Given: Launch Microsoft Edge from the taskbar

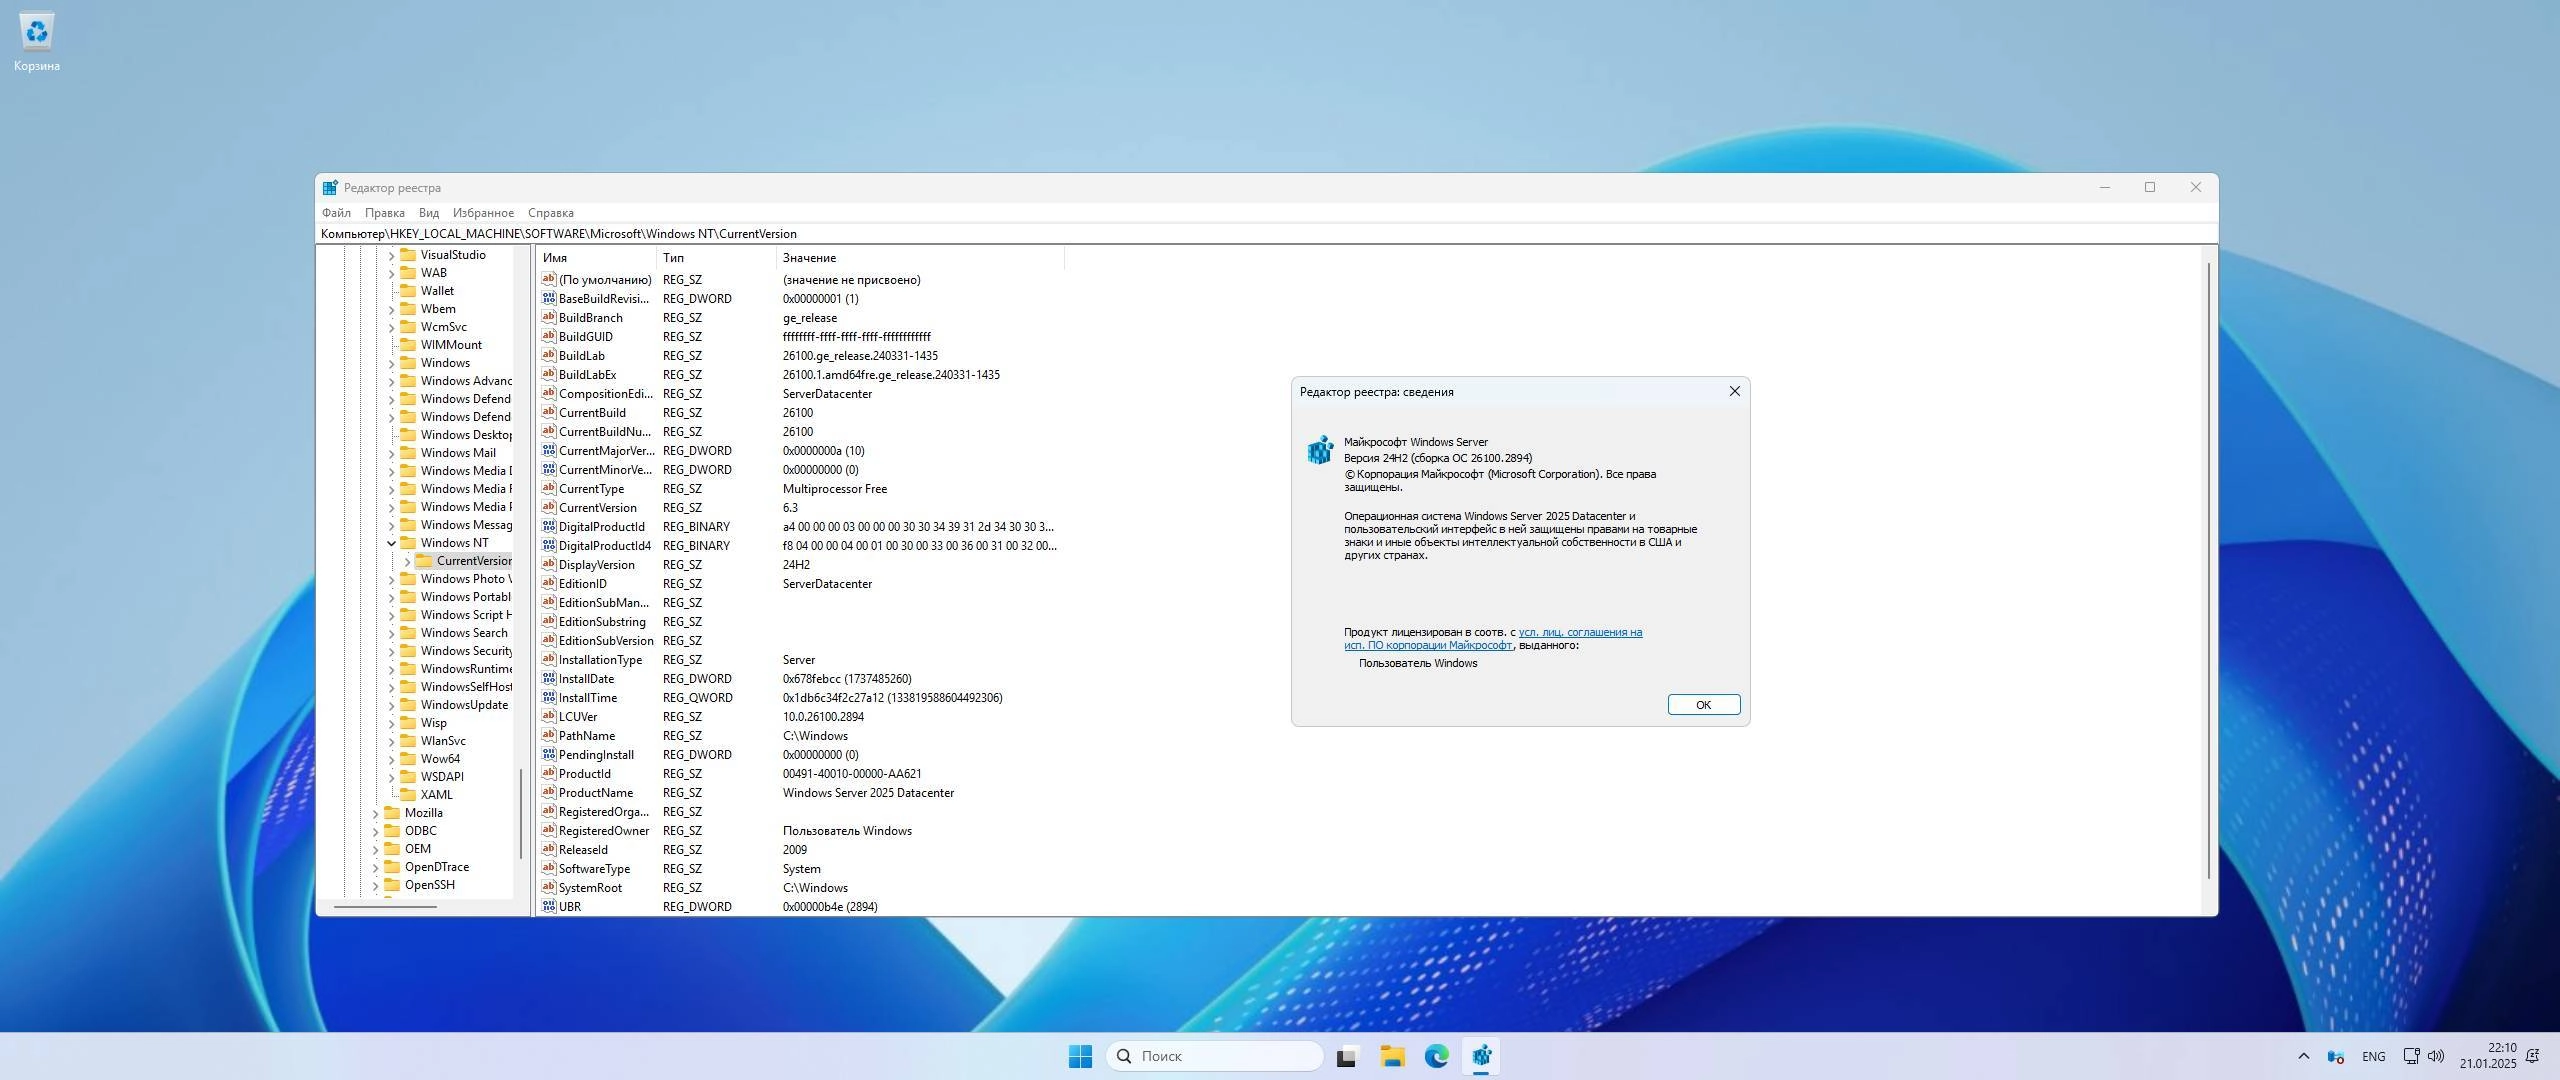Looking at the screenshot, I should coord(1437,1056).
